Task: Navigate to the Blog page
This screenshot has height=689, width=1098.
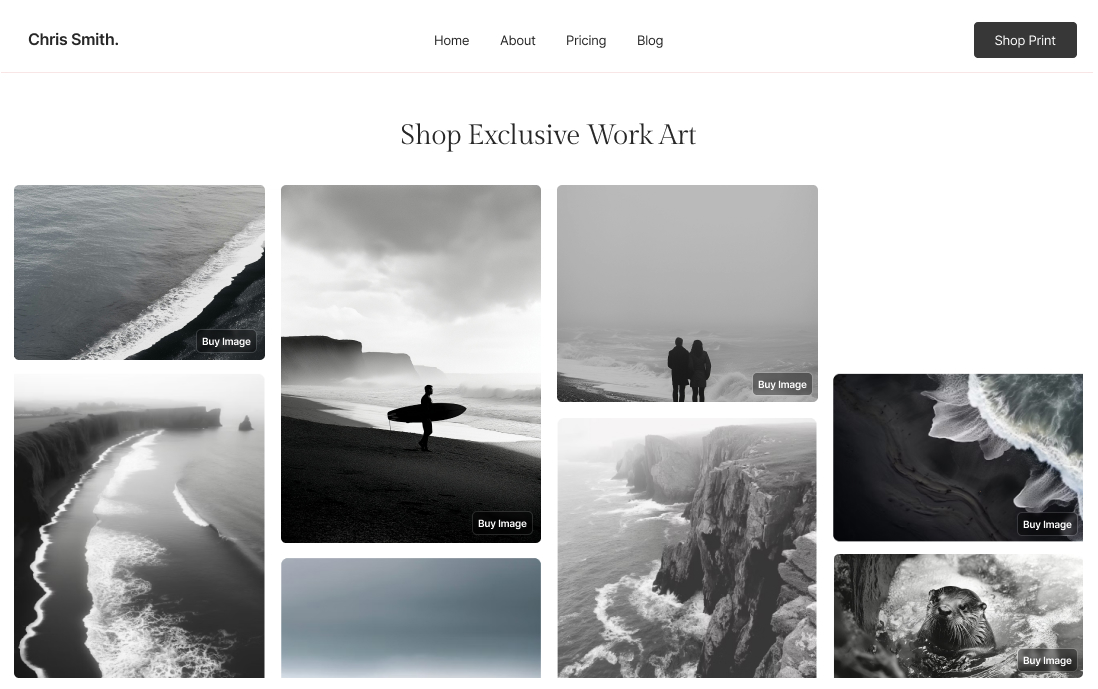Action: click(649, 41)
